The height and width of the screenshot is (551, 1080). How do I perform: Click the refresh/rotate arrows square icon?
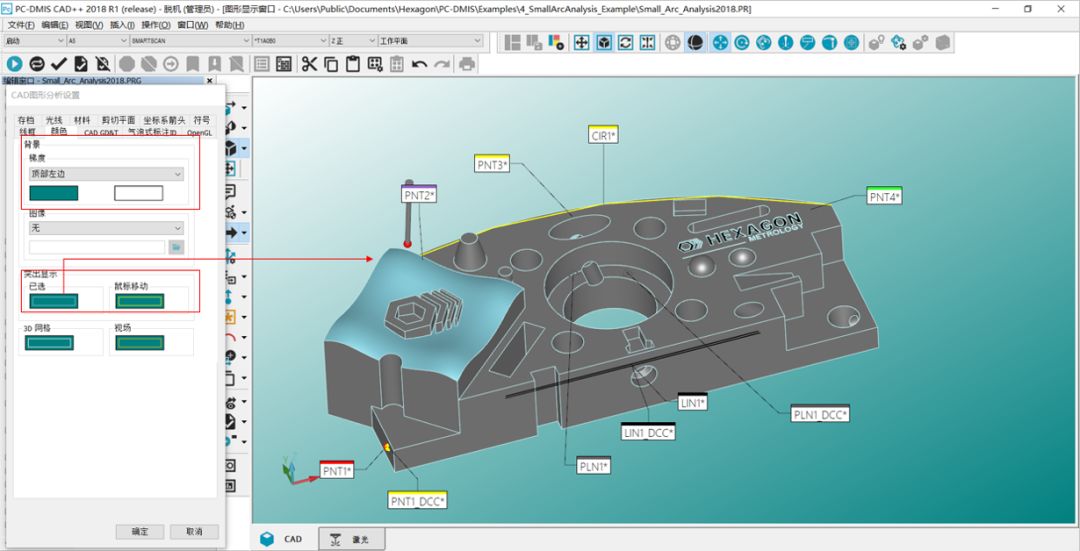[625, 42]
